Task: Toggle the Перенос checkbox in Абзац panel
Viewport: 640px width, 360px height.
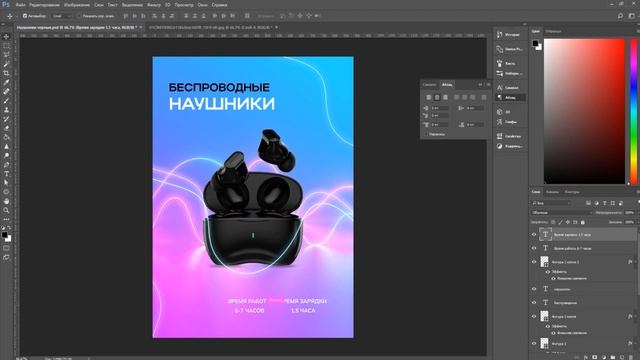Action: pyautogui.click(x=426, y=134)
